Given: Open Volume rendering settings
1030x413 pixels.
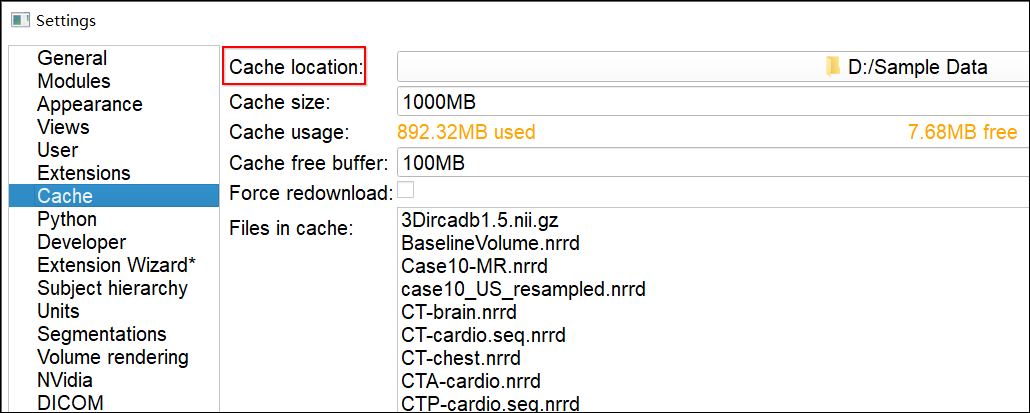Looking at the screenshot, I should tap(112, 357).
